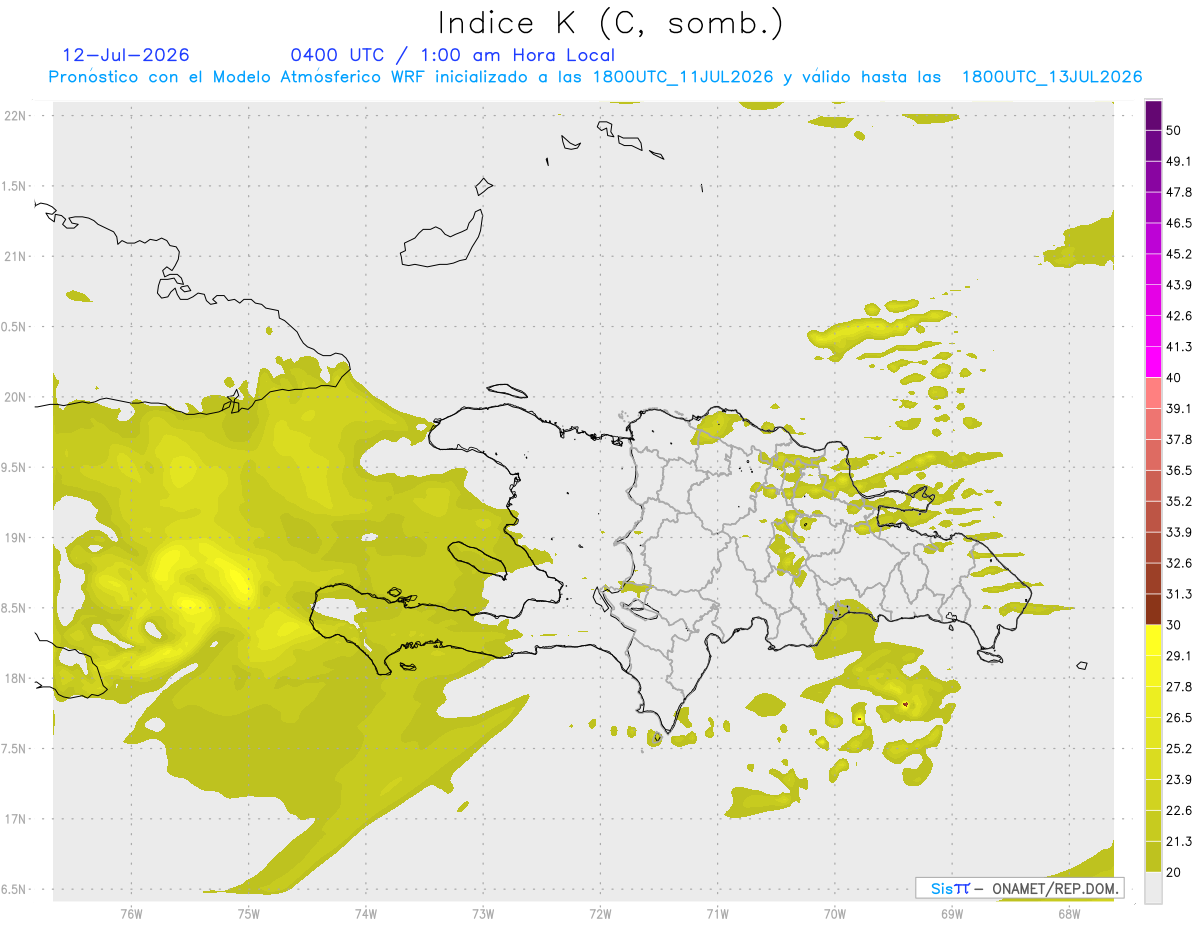Click the '19N' latitude label
The width and height of the screenshot is (1200, 927).
pos(17,538)
